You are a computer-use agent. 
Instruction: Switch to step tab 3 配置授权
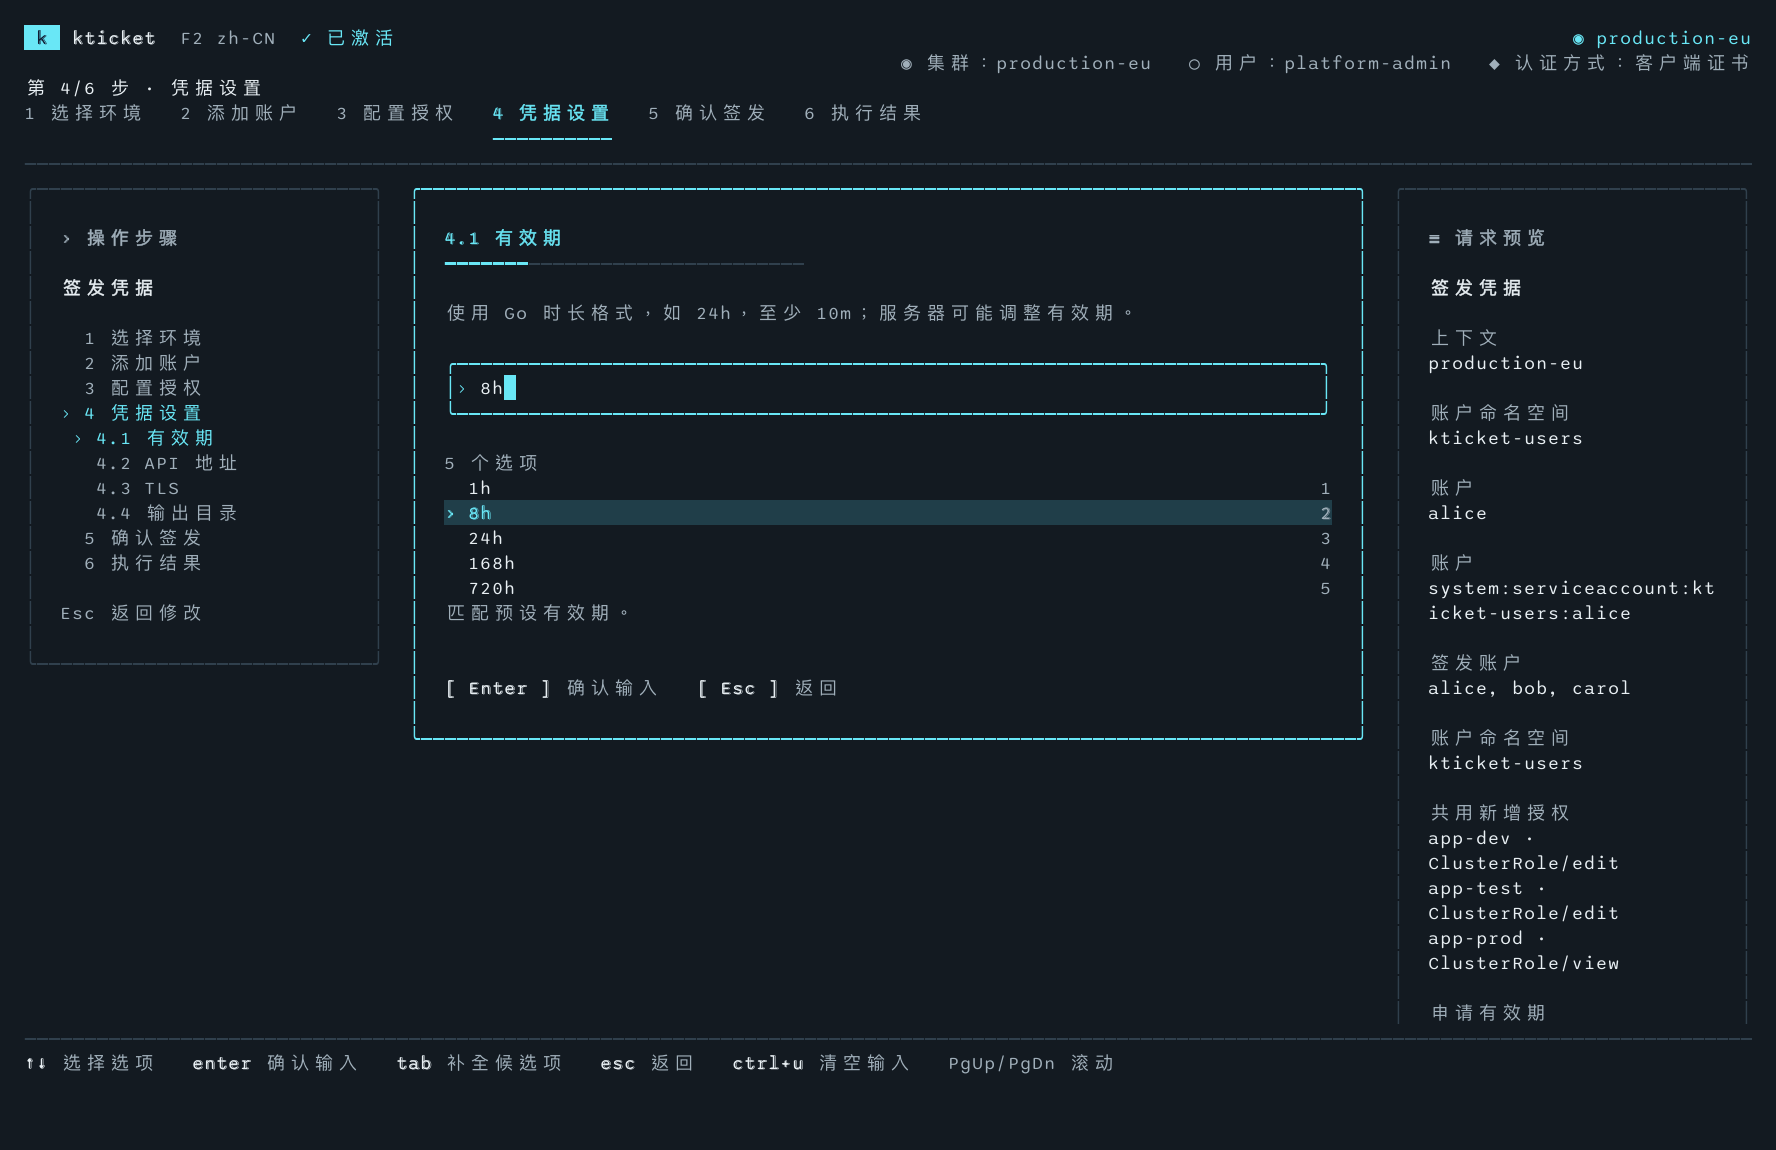pyautogui.click(x=396, y=113)
